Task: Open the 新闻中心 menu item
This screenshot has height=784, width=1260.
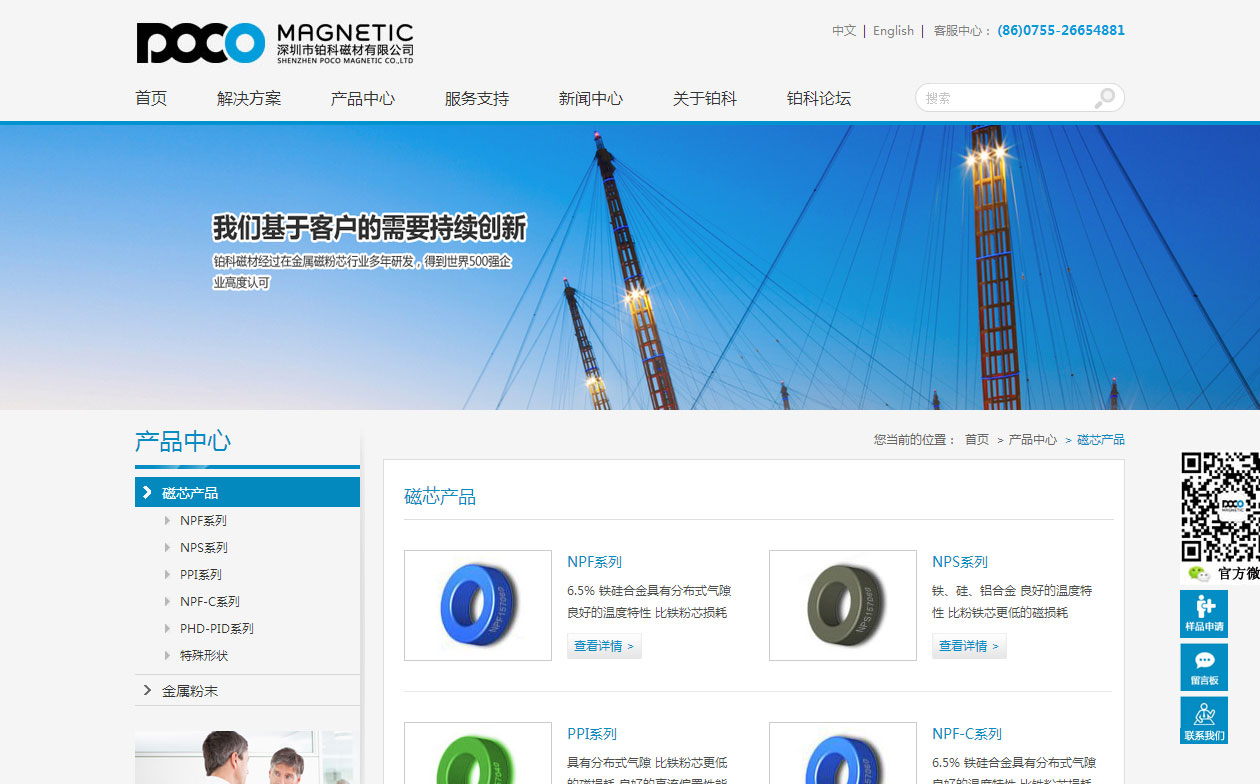Action: click(x=591, y=98)
